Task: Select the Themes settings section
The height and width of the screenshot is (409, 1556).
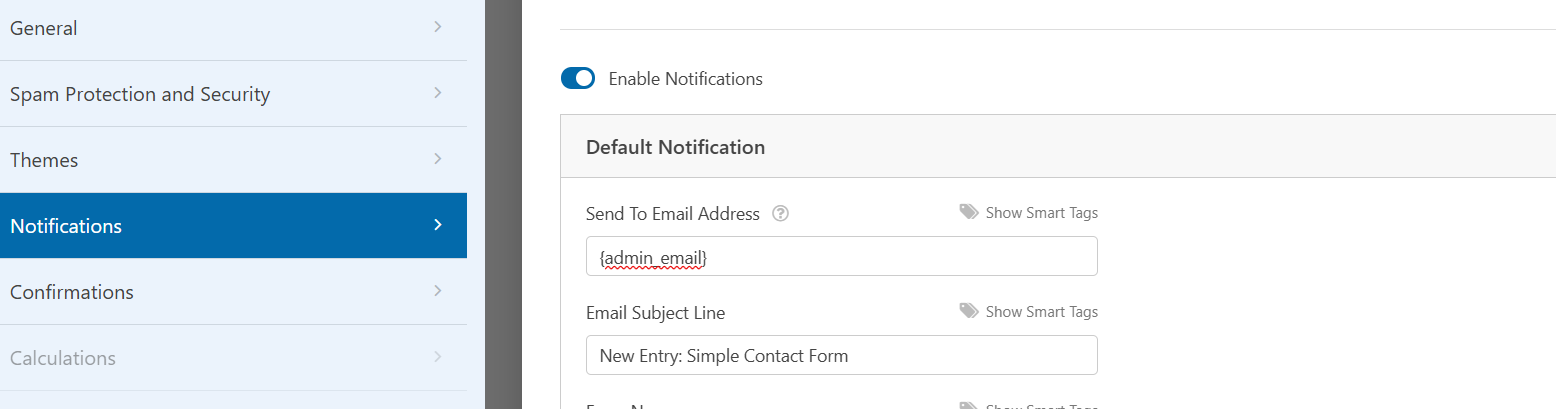Action: click(x=233, y=160)
